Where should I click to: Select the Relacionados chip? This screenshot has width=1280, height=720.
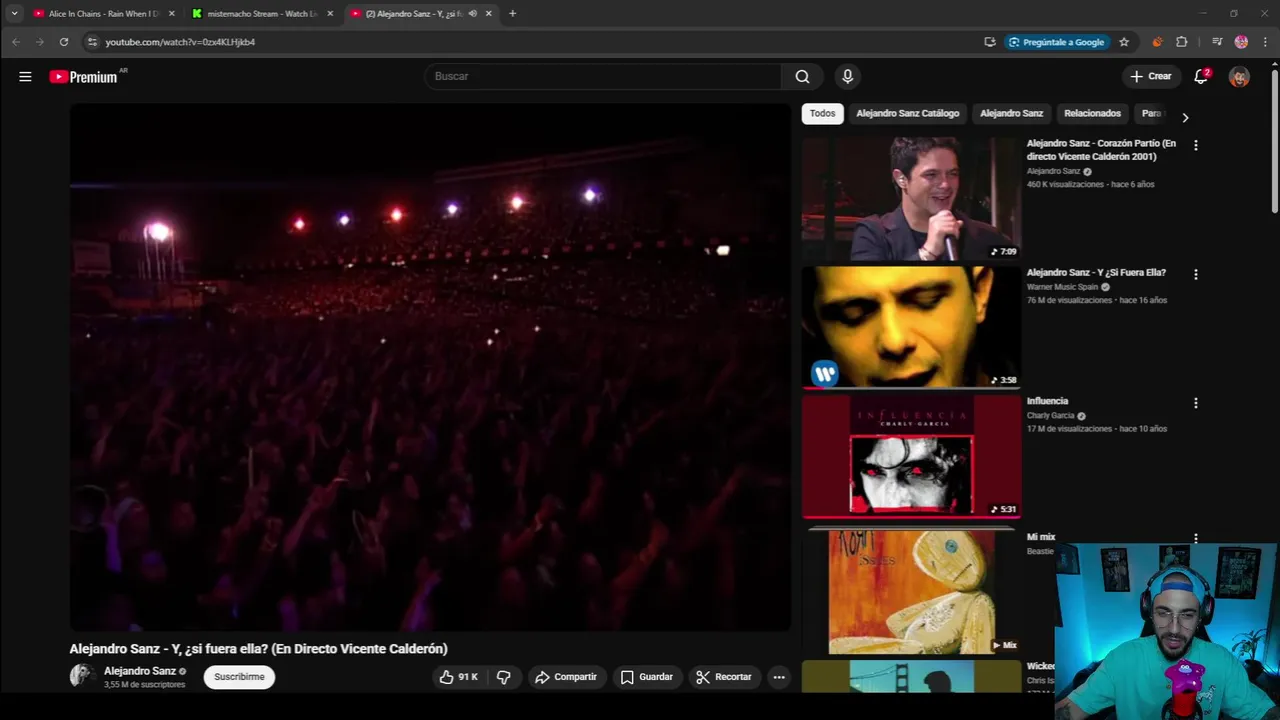(1092, 113)
